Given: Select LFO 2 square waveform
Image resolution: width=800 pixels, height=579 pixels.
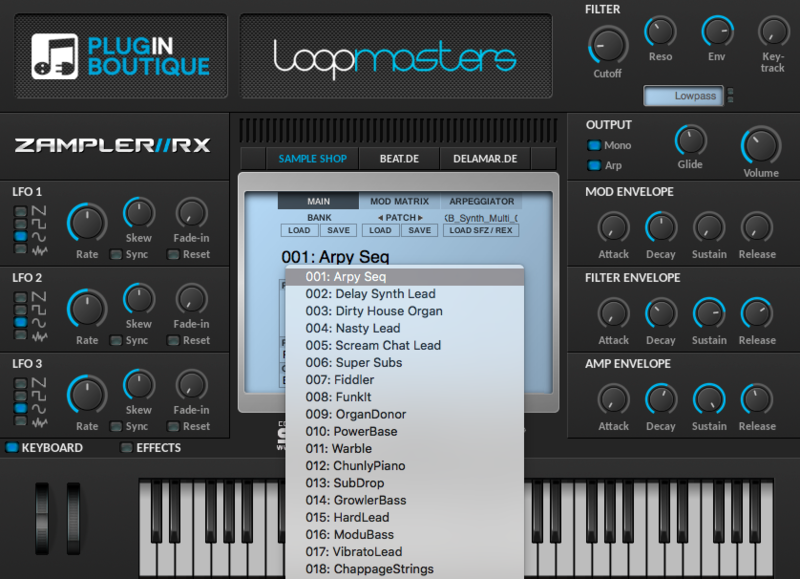Looking at the screenshot, I should (x=20, y=310).
